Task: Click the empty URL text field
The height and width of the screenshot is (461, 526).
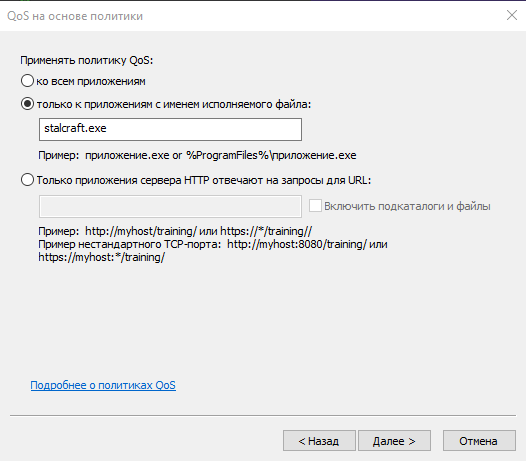Action: (170, 206)
